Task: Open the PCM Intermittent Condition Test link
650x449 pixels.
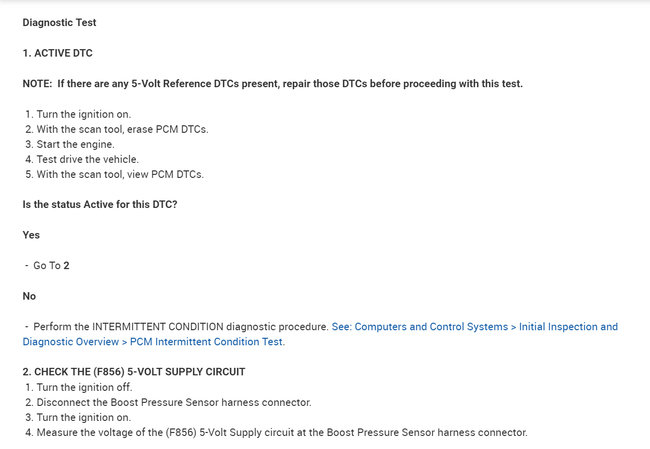Action: pos(486,327)
